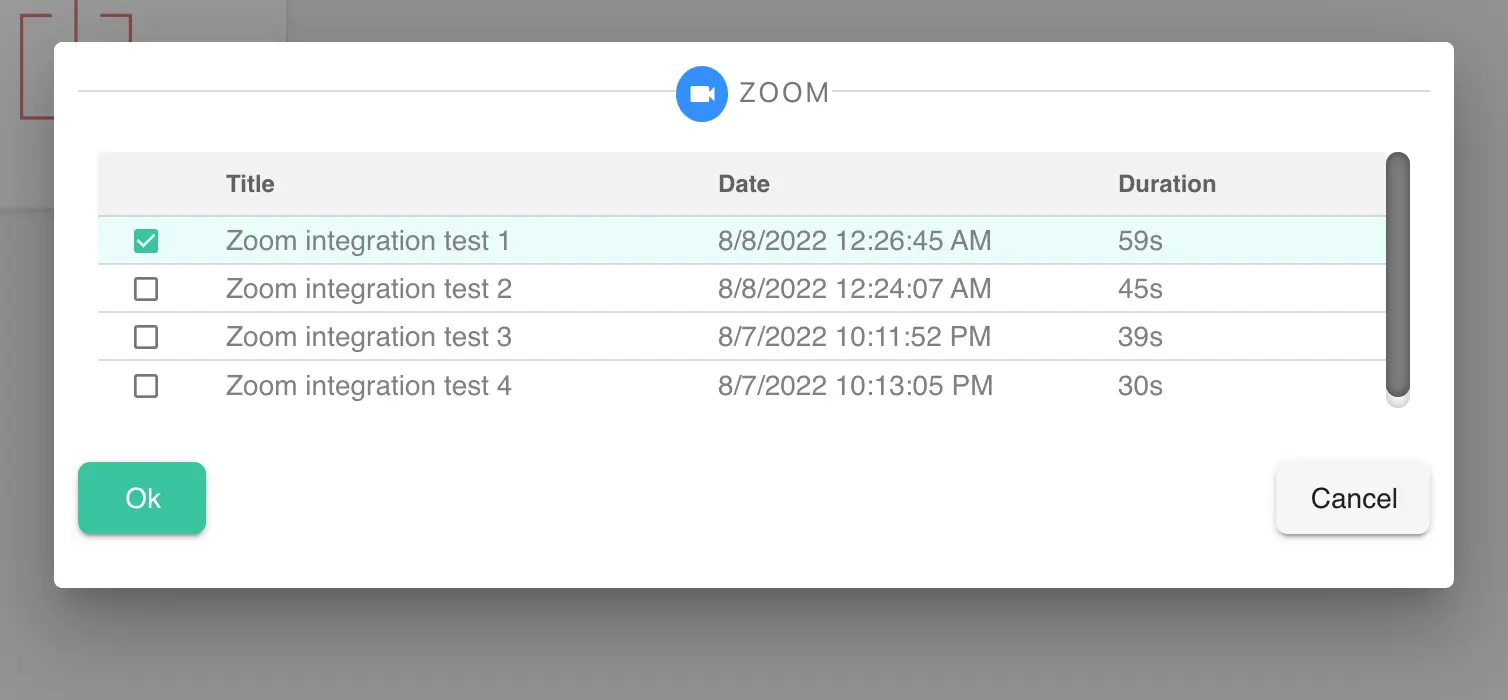Check the Zoom integration test 2 checkbox

146,289
